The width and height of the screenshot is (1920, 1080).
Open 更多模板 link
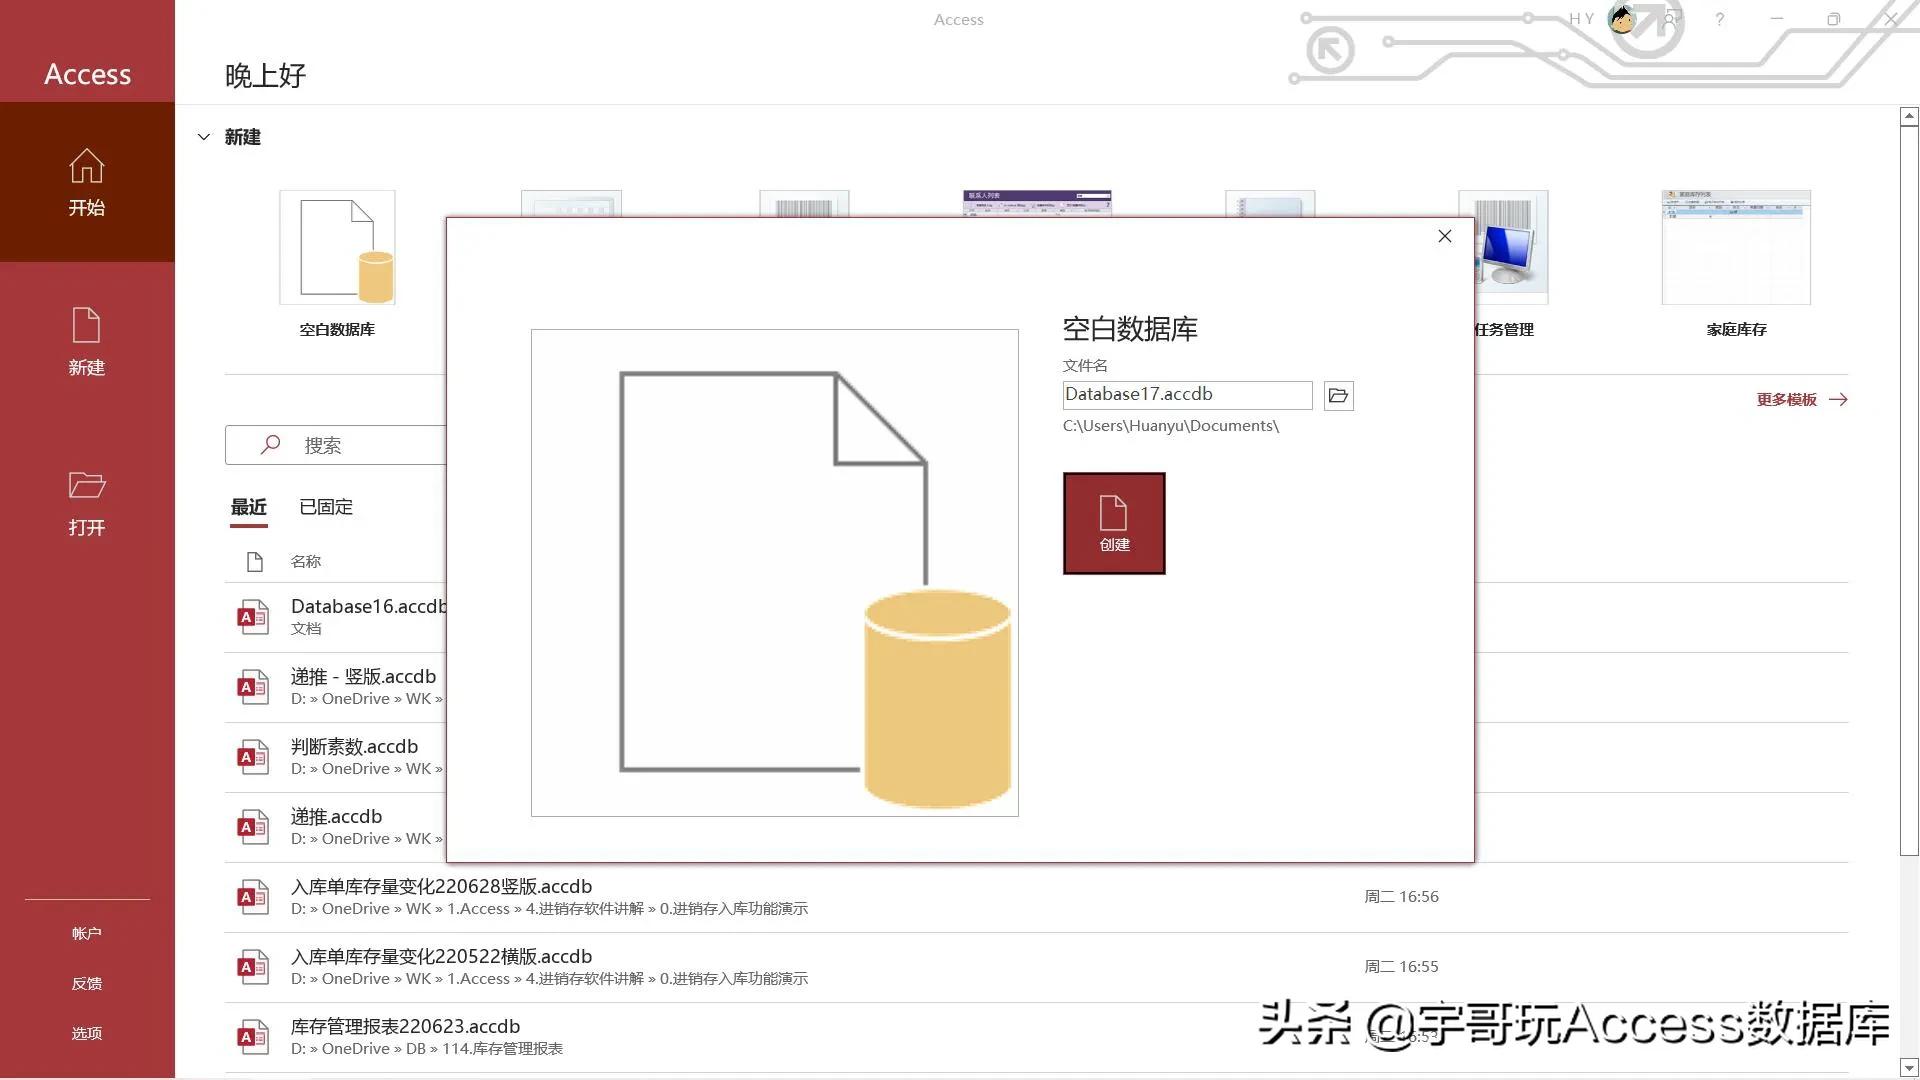coord(1786,399)
